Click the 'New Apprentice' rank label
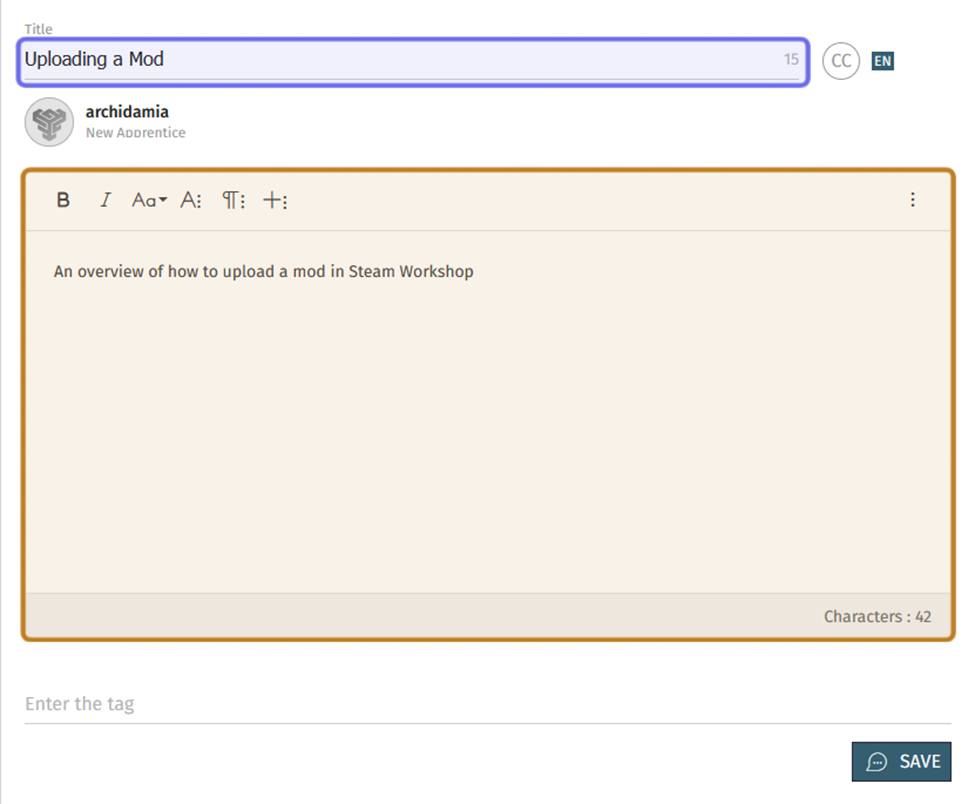 click(135, 133)
